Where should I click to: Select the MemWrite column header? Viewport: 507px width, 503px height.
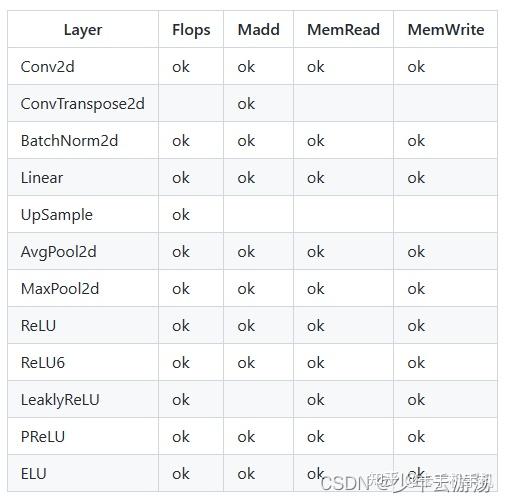[446, 30]
